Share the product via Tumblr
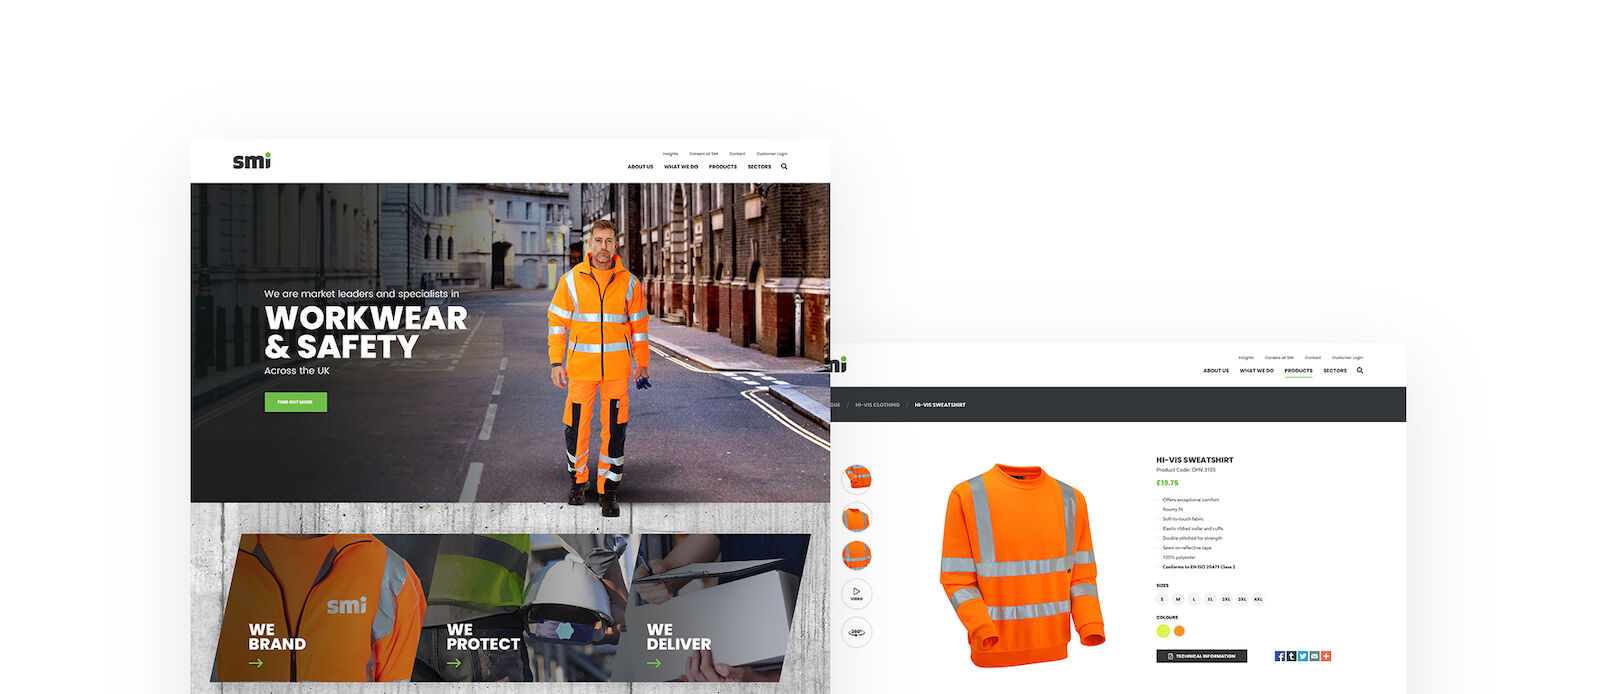Image resolution: width=1600 pixels, height=694 pixels. tap(1291, 656)
